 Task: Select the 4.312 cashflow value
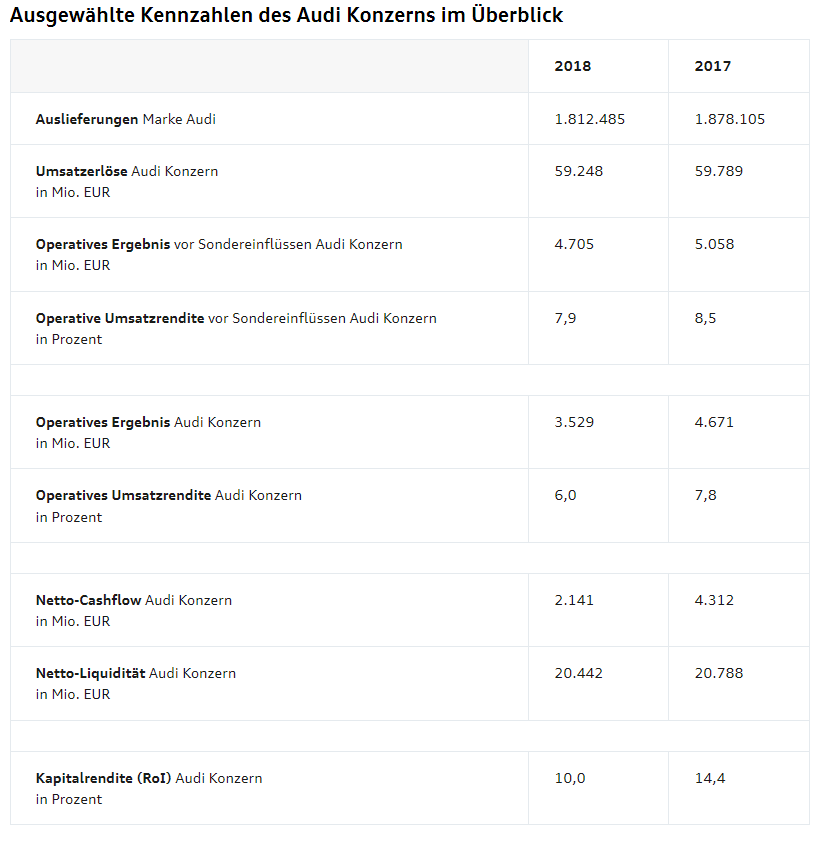[714, 600]
